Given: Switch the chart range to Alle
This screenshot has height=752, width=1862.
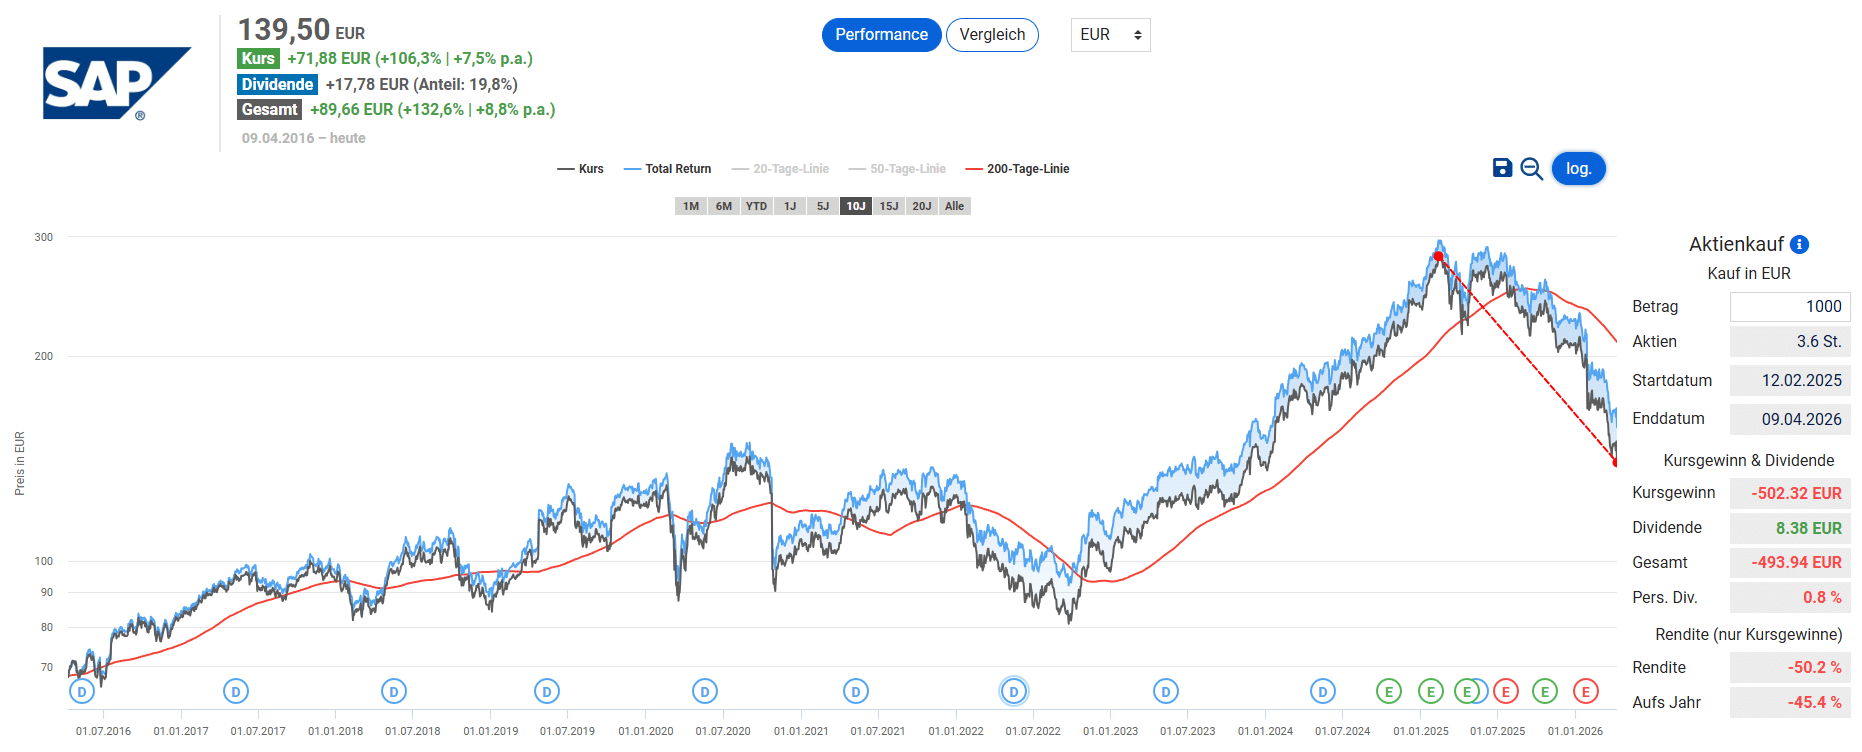Looking at the screenshot, I should 955,206.
